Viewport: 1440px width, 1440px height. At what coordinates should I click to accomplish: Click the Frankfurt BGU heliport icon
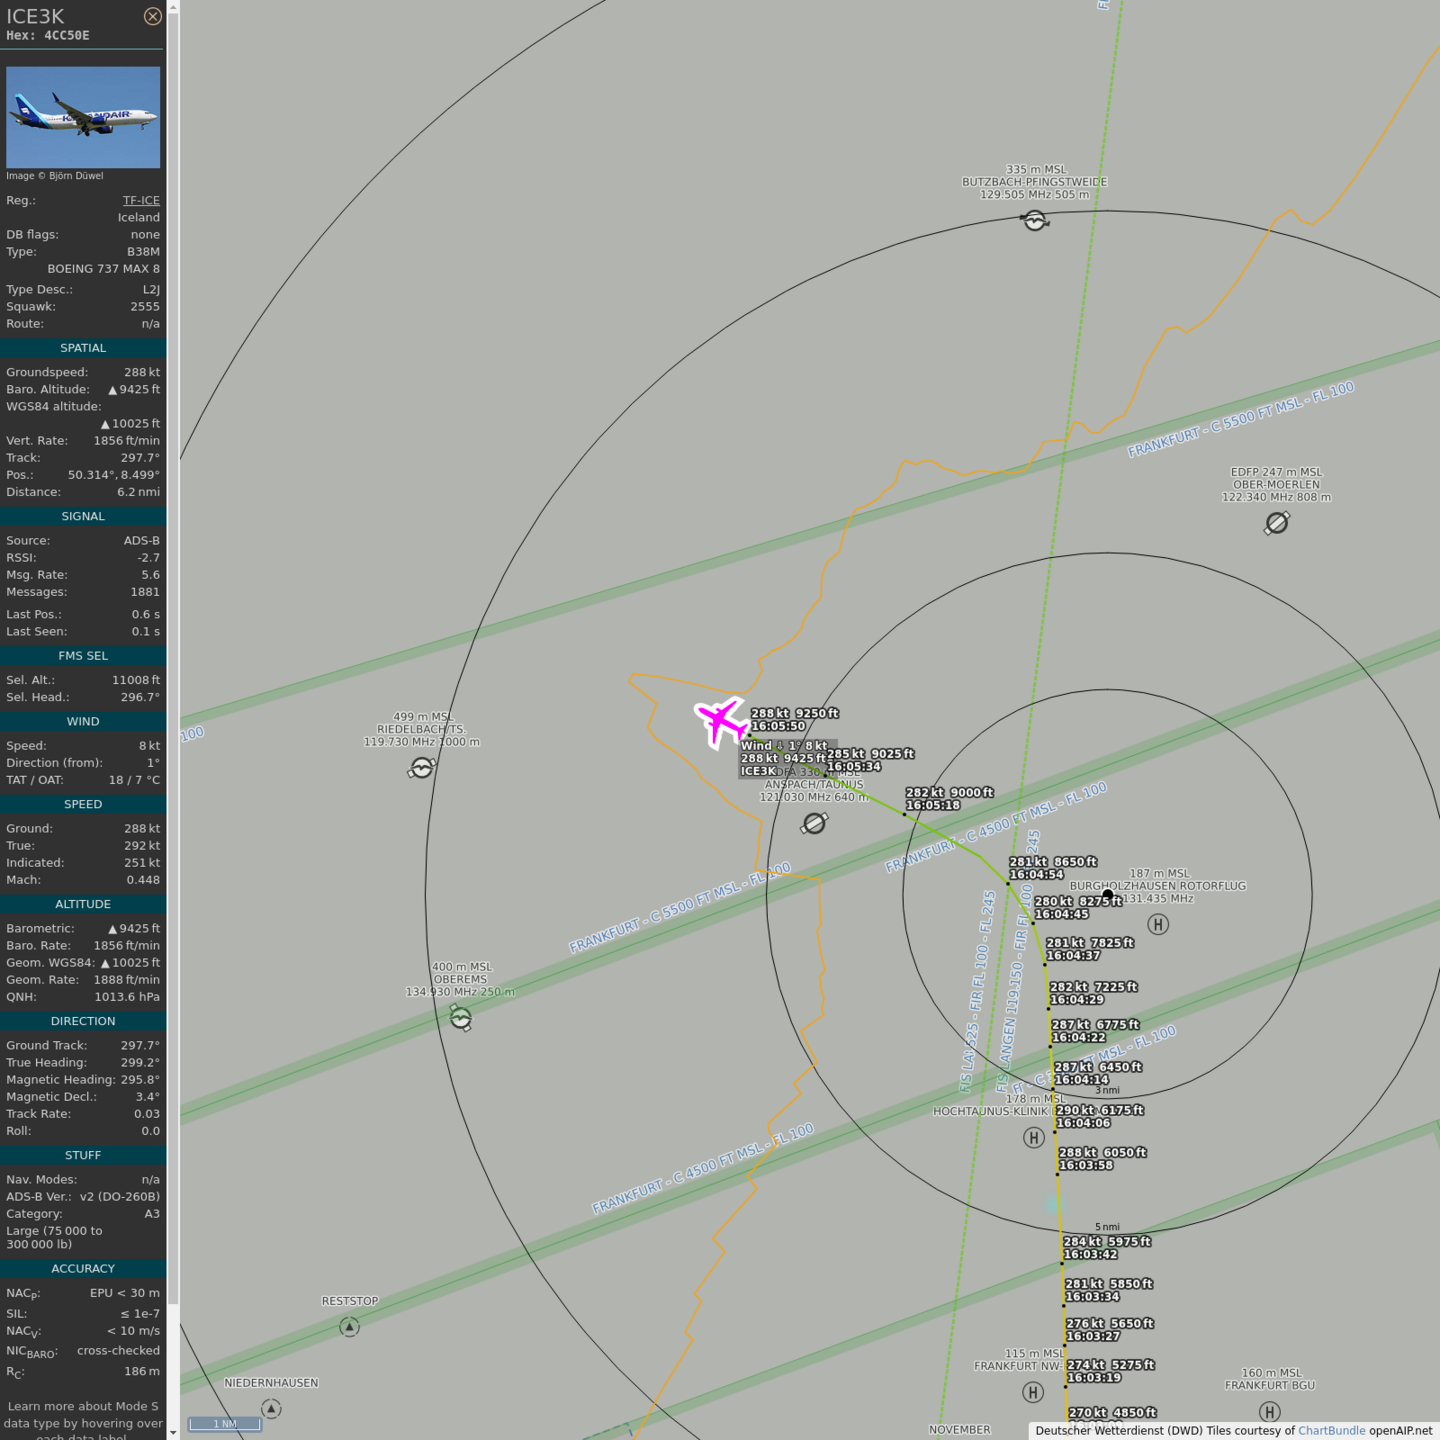pos(1269,1411)
